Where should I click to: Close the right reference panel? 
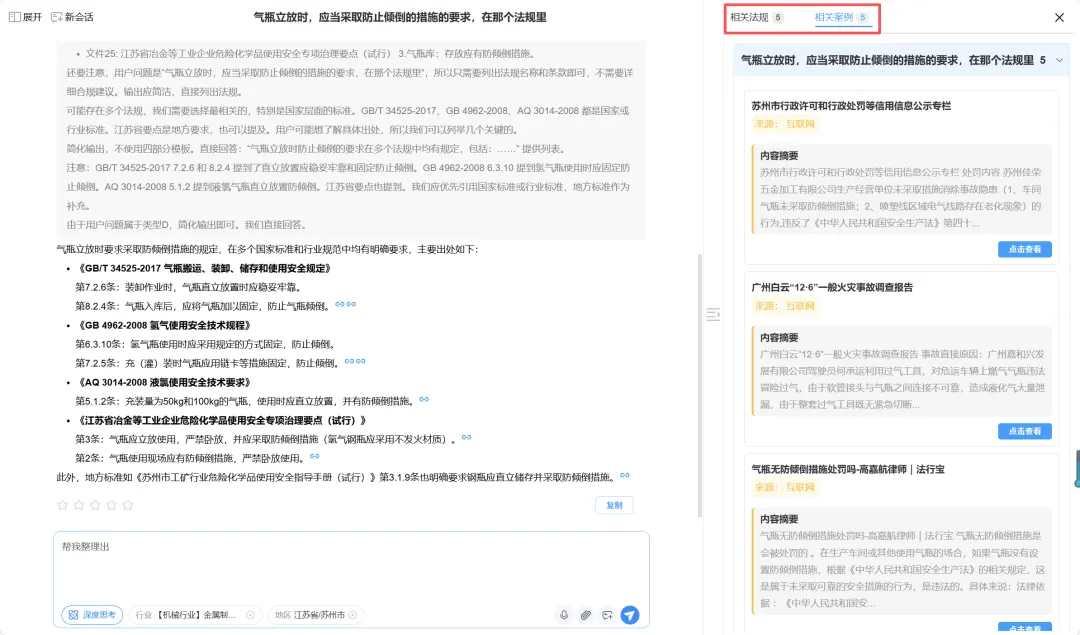pos(1059,18)
